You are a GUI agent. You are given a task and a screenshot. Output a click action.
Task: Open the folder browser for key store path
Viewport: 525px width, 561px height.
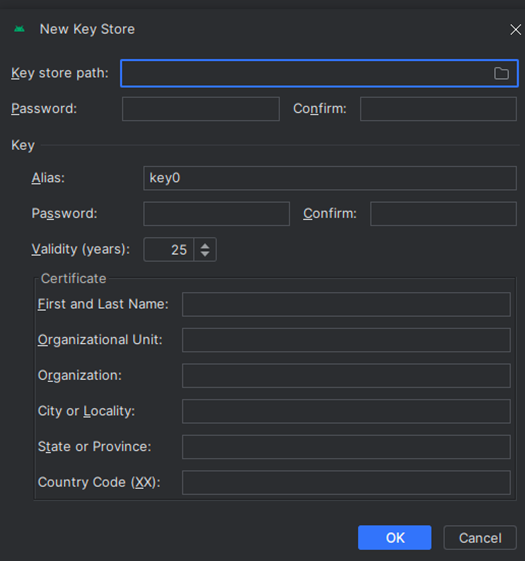coord(501,73)
